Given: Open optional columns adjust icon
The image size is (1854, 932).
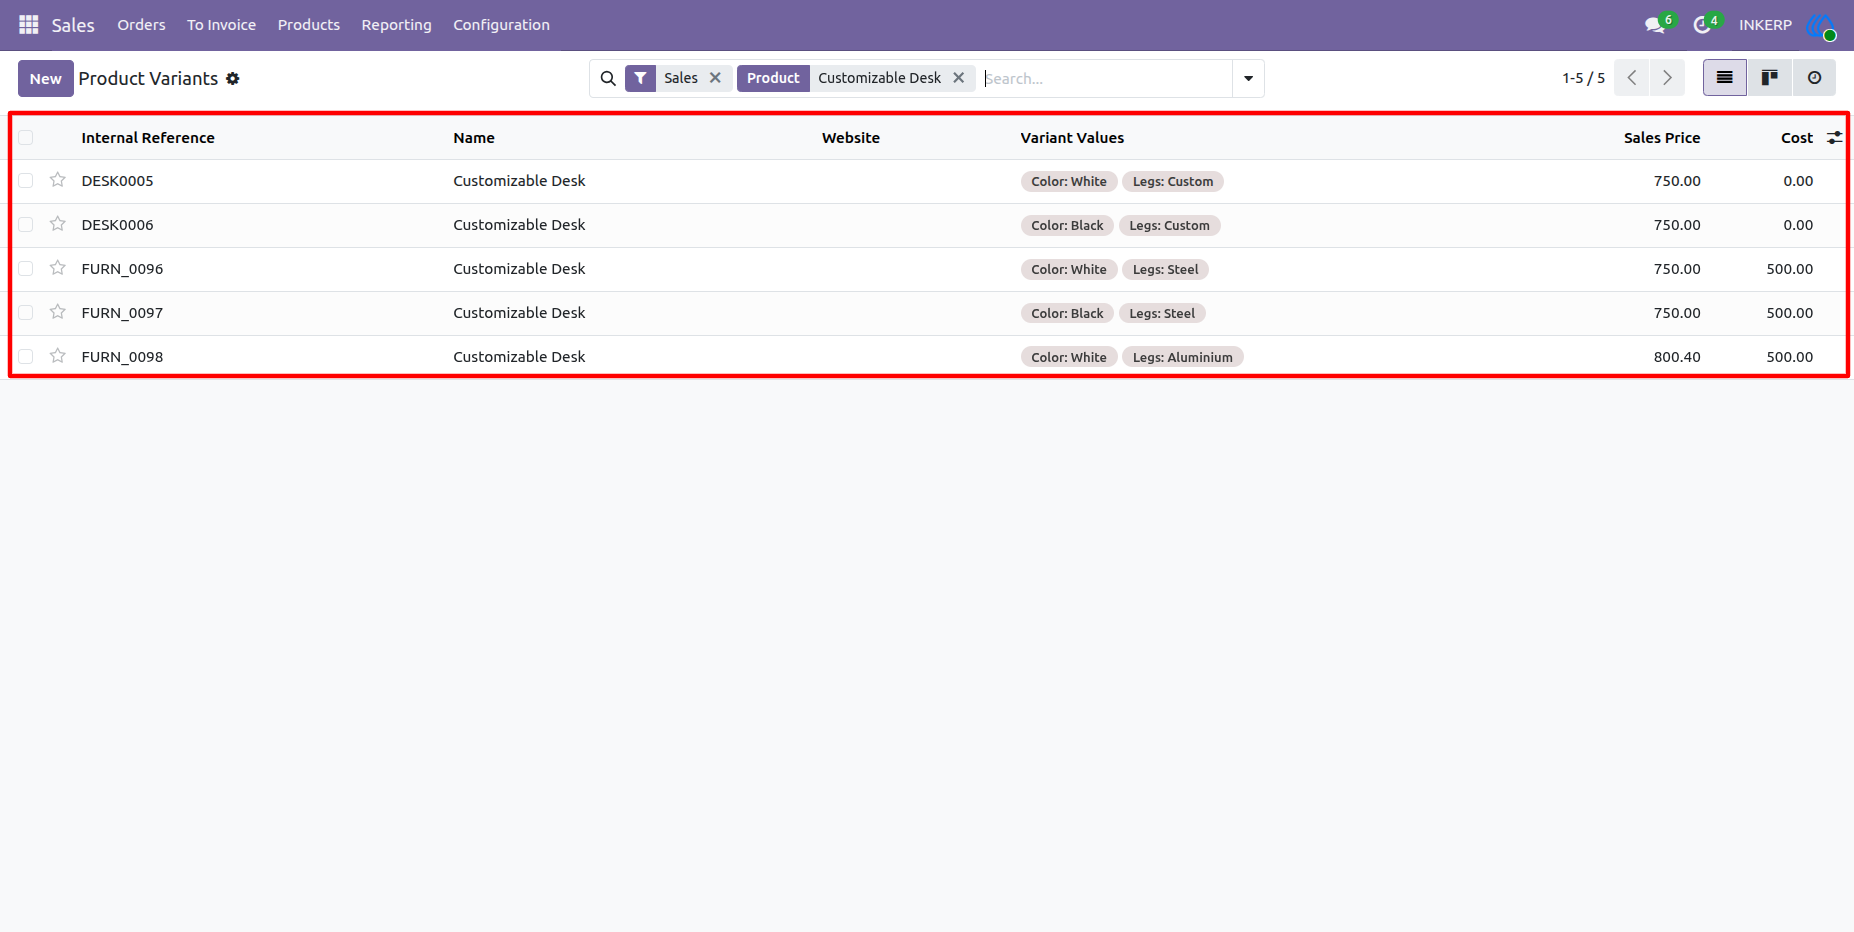Looking at the screenshot, I should [1834, 138].
